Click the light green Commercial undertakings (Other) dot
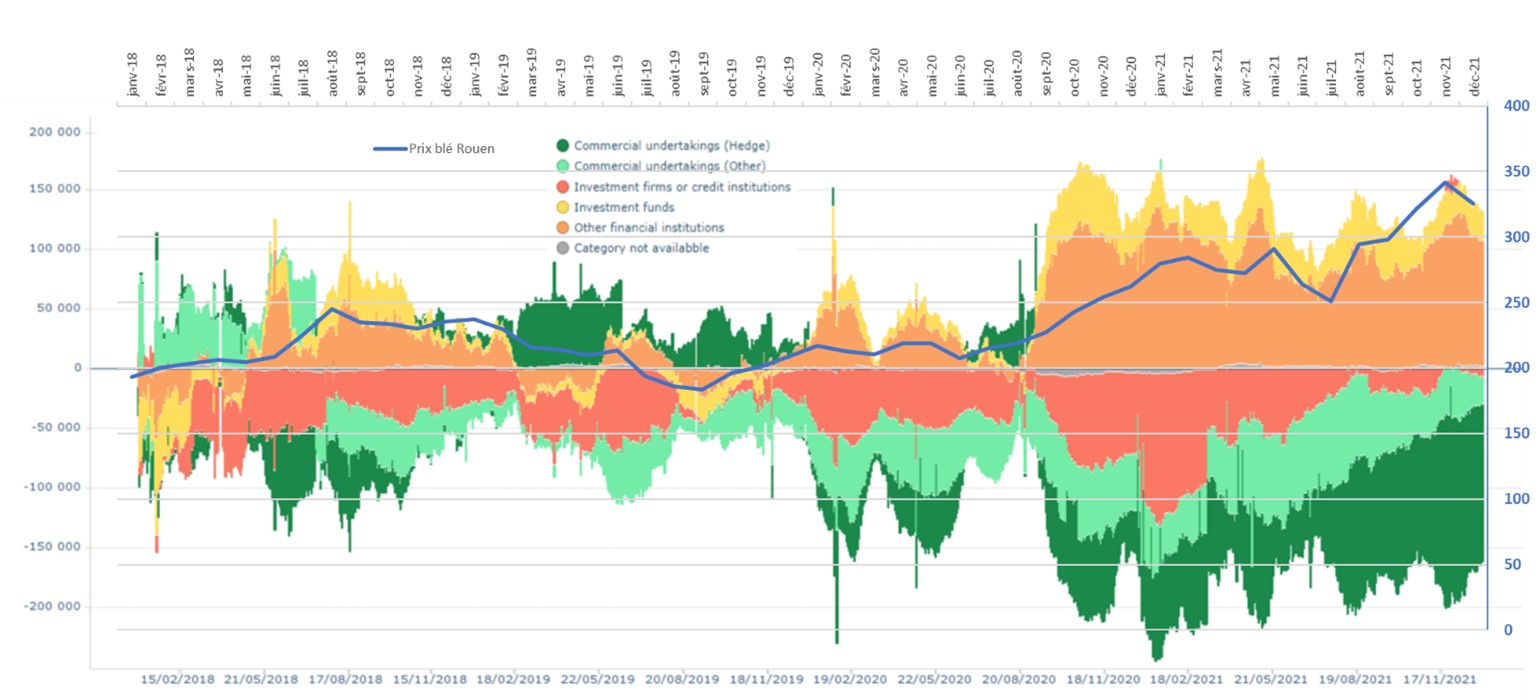Image resolution: width=1540 pixels, height=700 pixels. click(x=563, y=167)
